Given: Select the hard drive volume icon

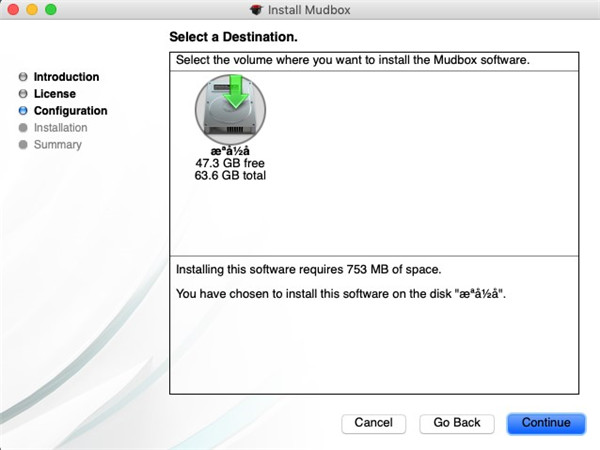Looking at the screenshot, I should point(230,110).
